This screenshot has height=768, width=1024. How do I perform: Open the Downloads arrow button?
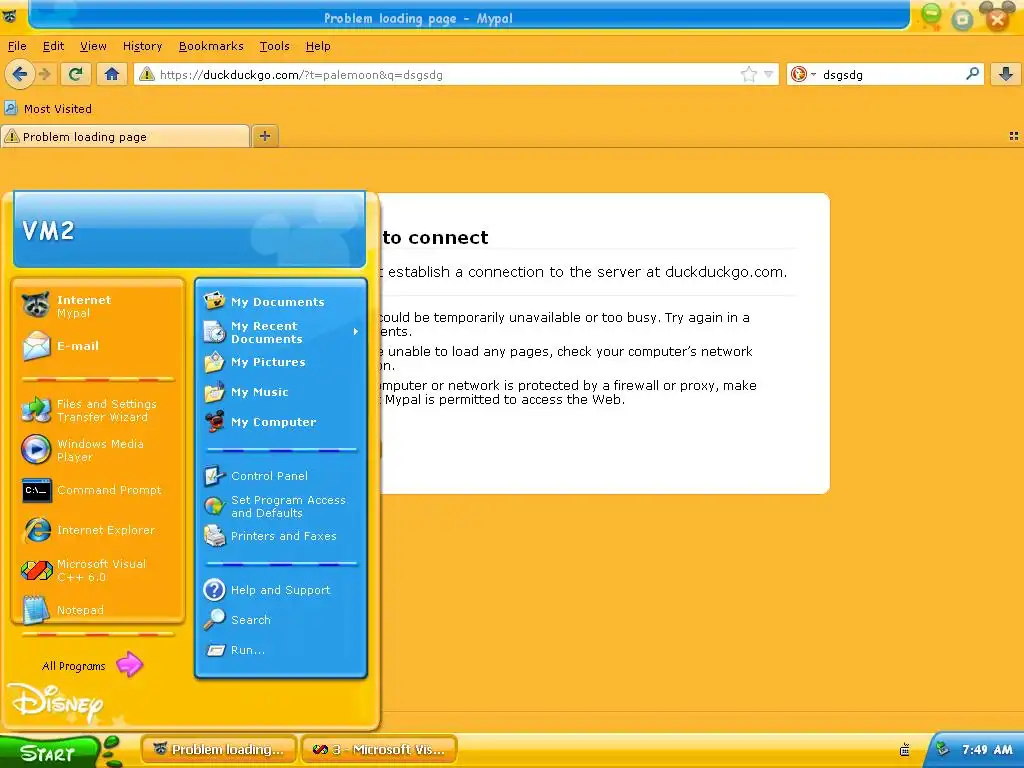tap(1006, 74)
